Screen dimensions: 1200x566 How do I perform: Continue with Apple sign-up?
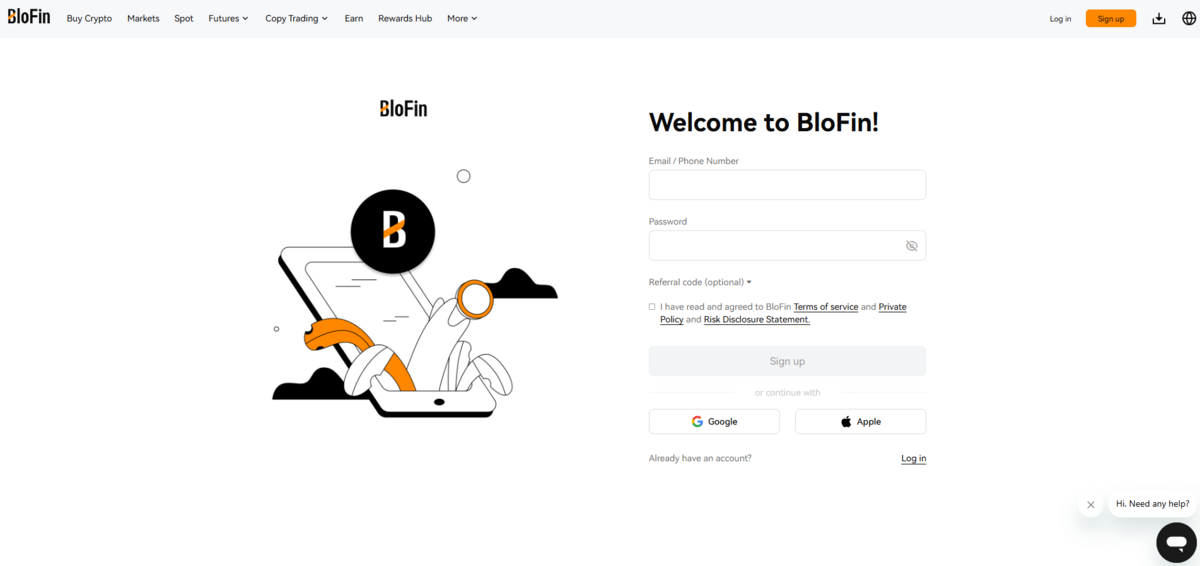(x=860, y=422)
